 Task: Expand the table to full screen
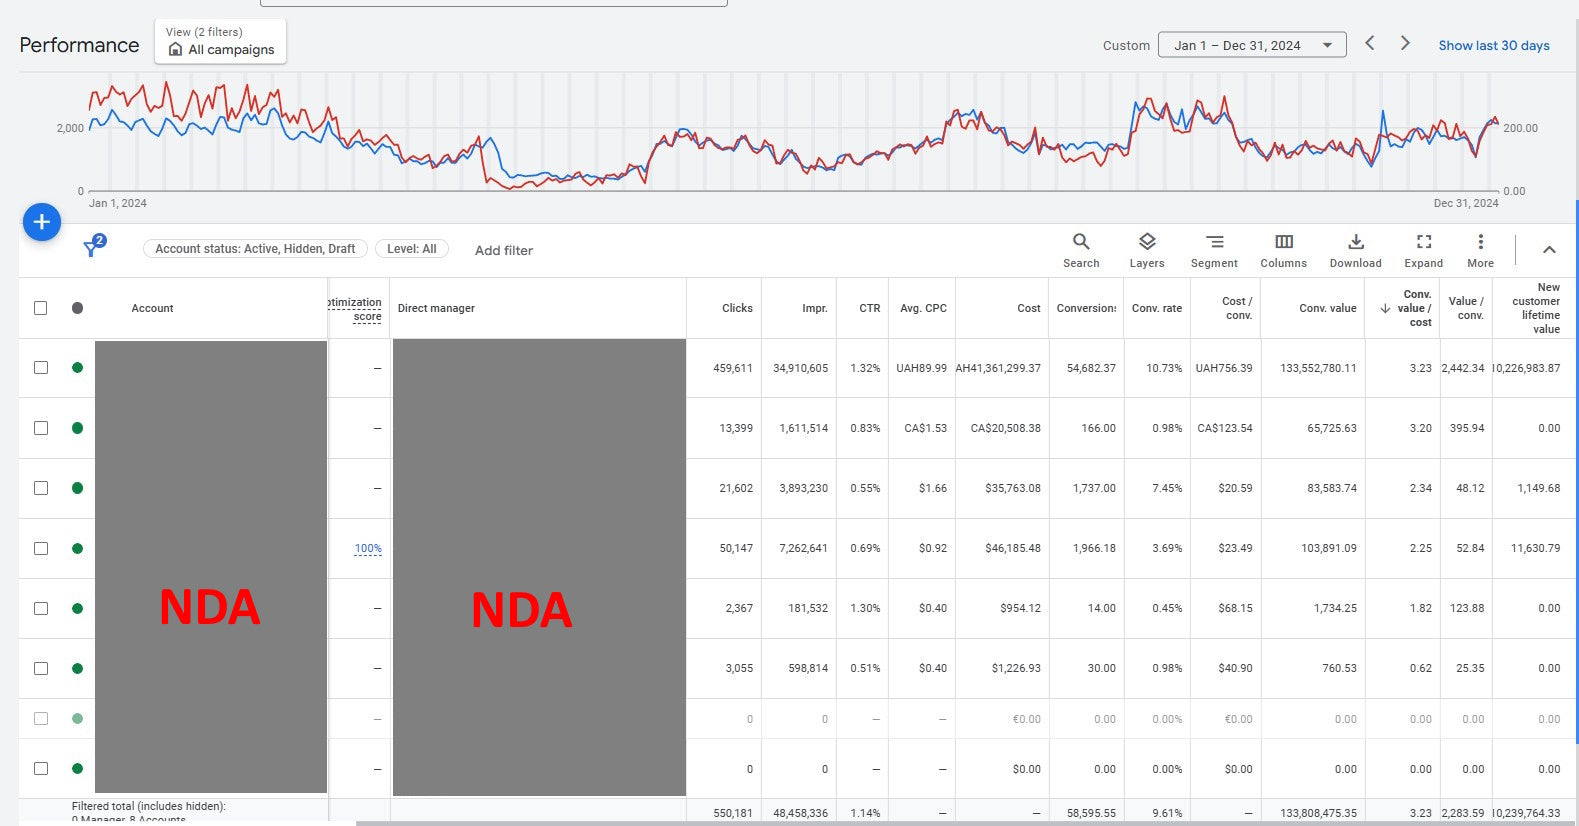point(1423,250)
